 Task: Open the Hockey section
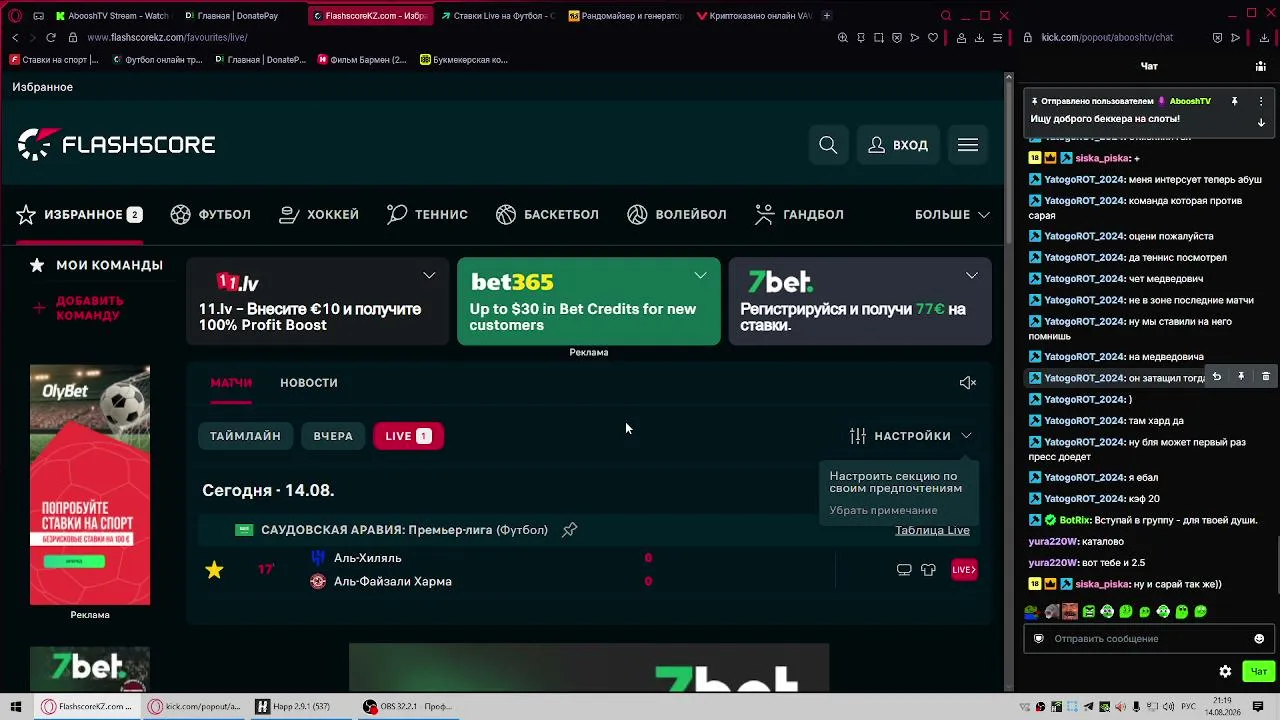point(319,215)
